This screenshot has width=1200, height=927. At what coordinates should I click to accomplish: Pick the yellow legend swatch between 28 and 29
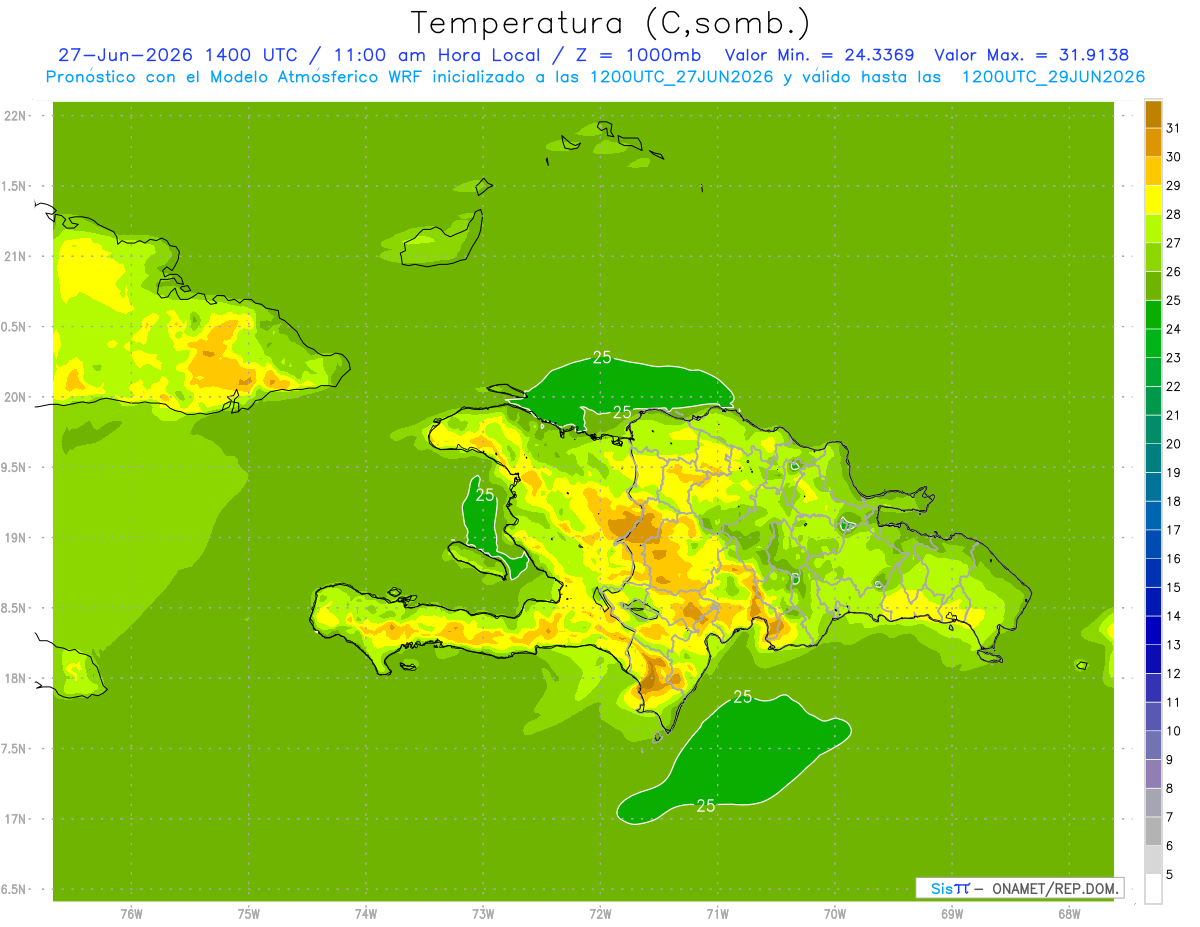(1153, 200)
